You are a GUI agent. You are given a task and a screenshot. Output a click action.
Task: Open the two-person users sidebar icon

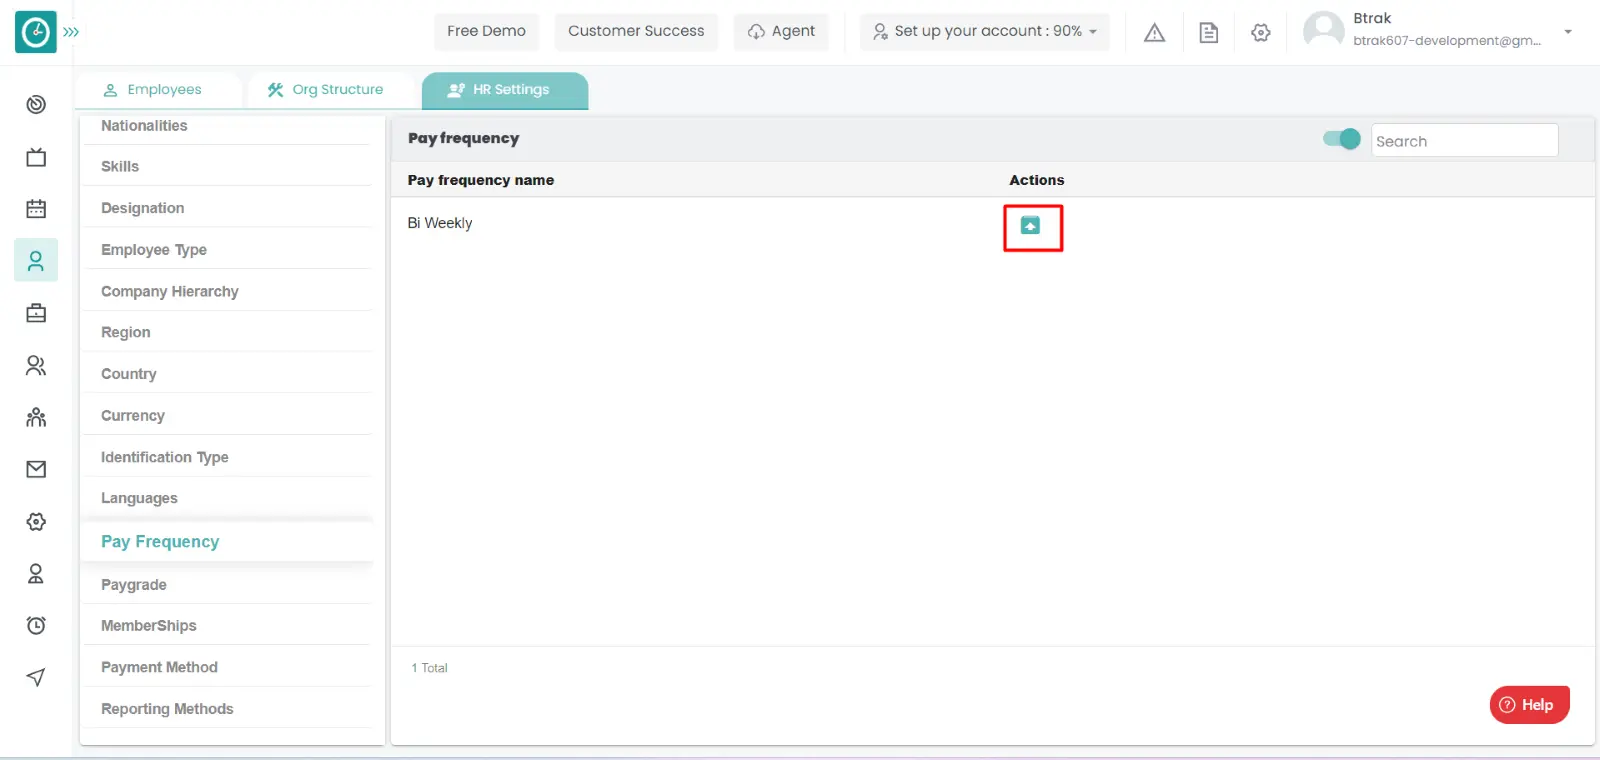36,365
